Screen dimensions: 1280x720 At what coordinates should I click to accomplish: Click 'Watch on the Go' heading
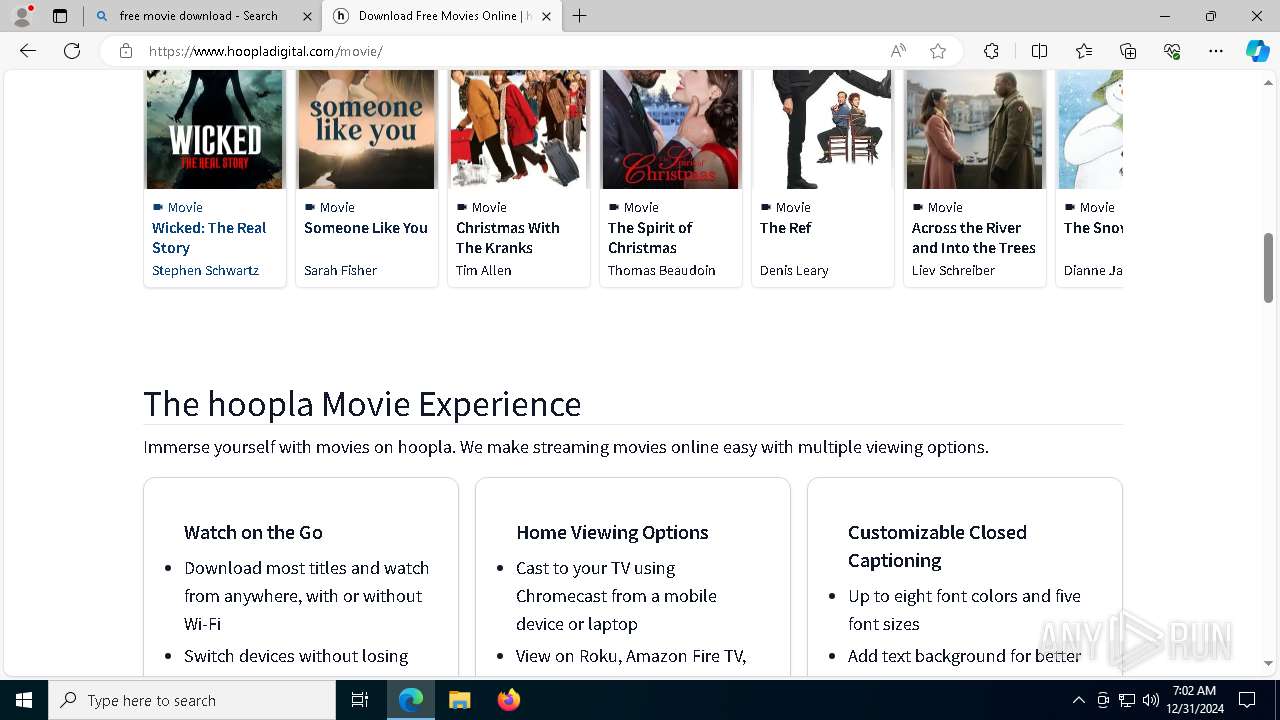click(x=253, y=533)
